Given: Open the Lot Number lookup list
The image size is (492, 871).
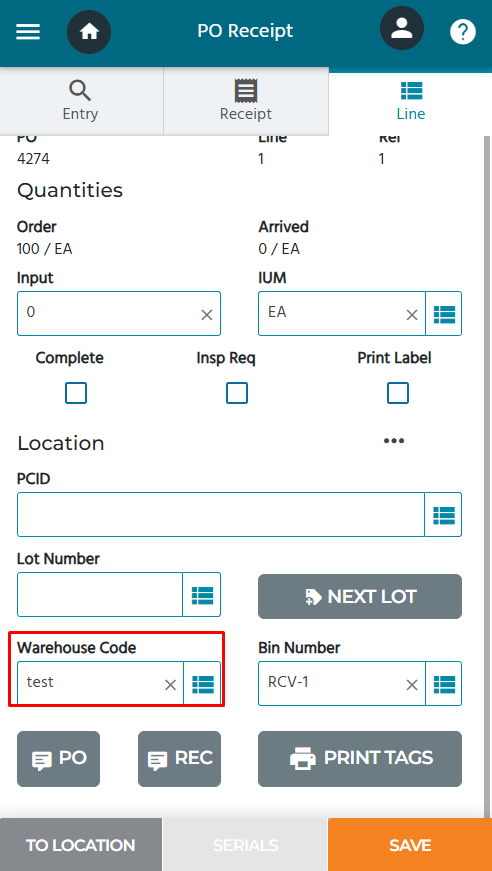Looking at the screenshot, I should (202, 595).
